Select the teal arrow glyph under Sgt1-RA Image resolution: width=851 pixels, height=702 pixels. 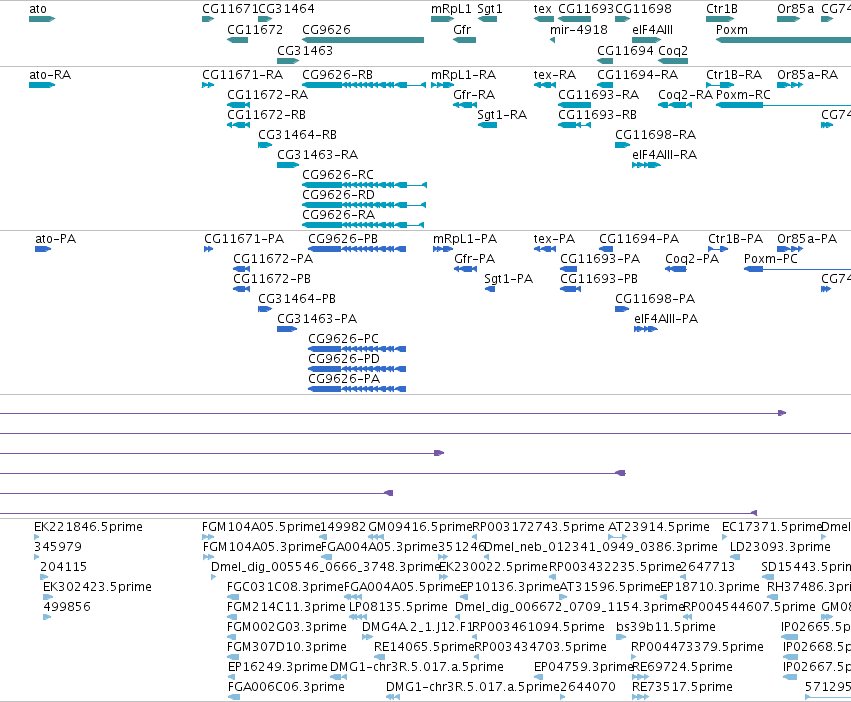coord(487,125)
